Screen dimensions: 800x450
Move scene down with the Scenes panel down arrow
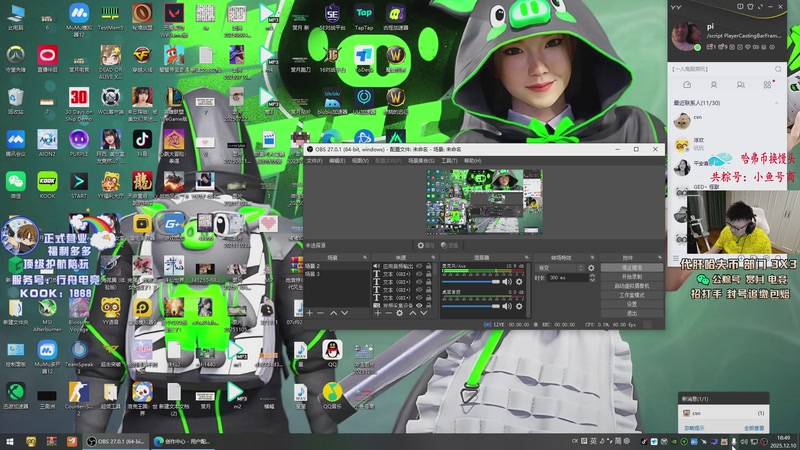(x=344, y=313)
